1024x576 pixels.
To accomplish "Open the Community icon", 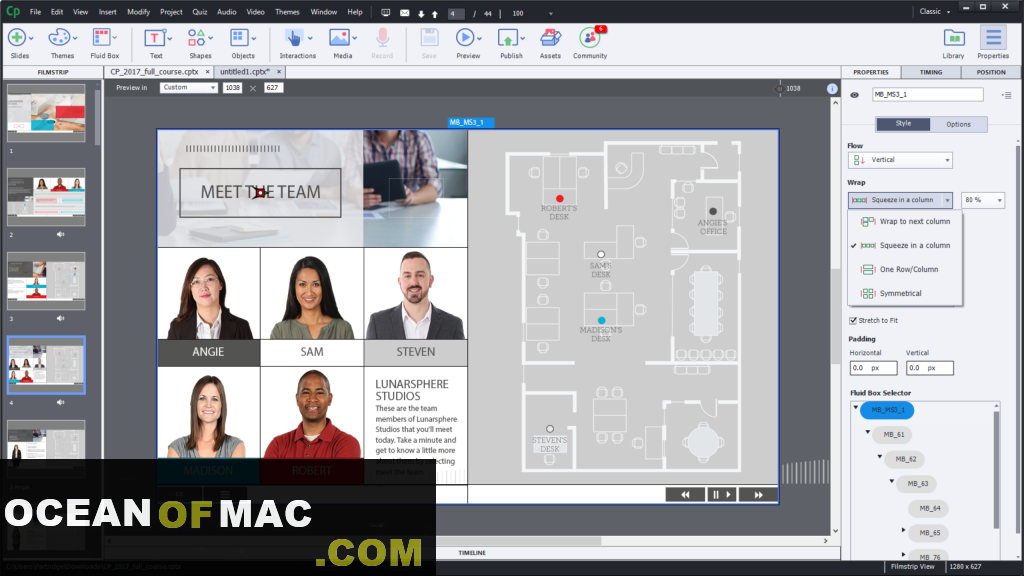I will pyautogui.click(x=590, y=38).
